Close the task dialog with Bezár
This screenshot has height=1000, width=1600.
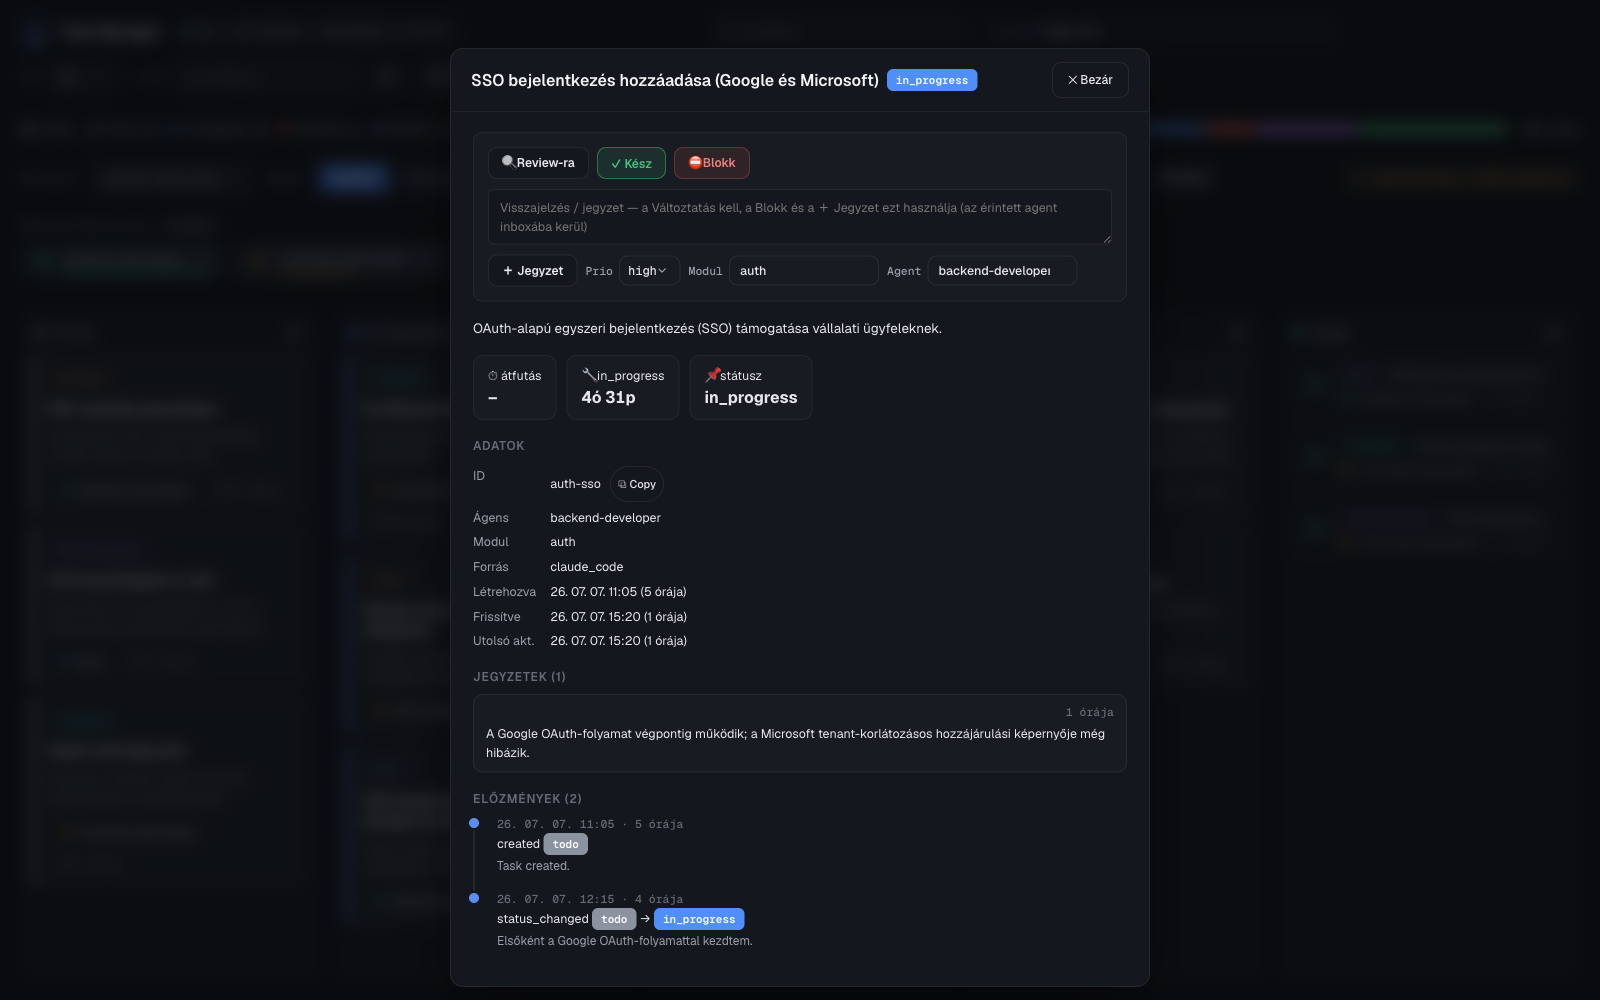[1090, 80]
